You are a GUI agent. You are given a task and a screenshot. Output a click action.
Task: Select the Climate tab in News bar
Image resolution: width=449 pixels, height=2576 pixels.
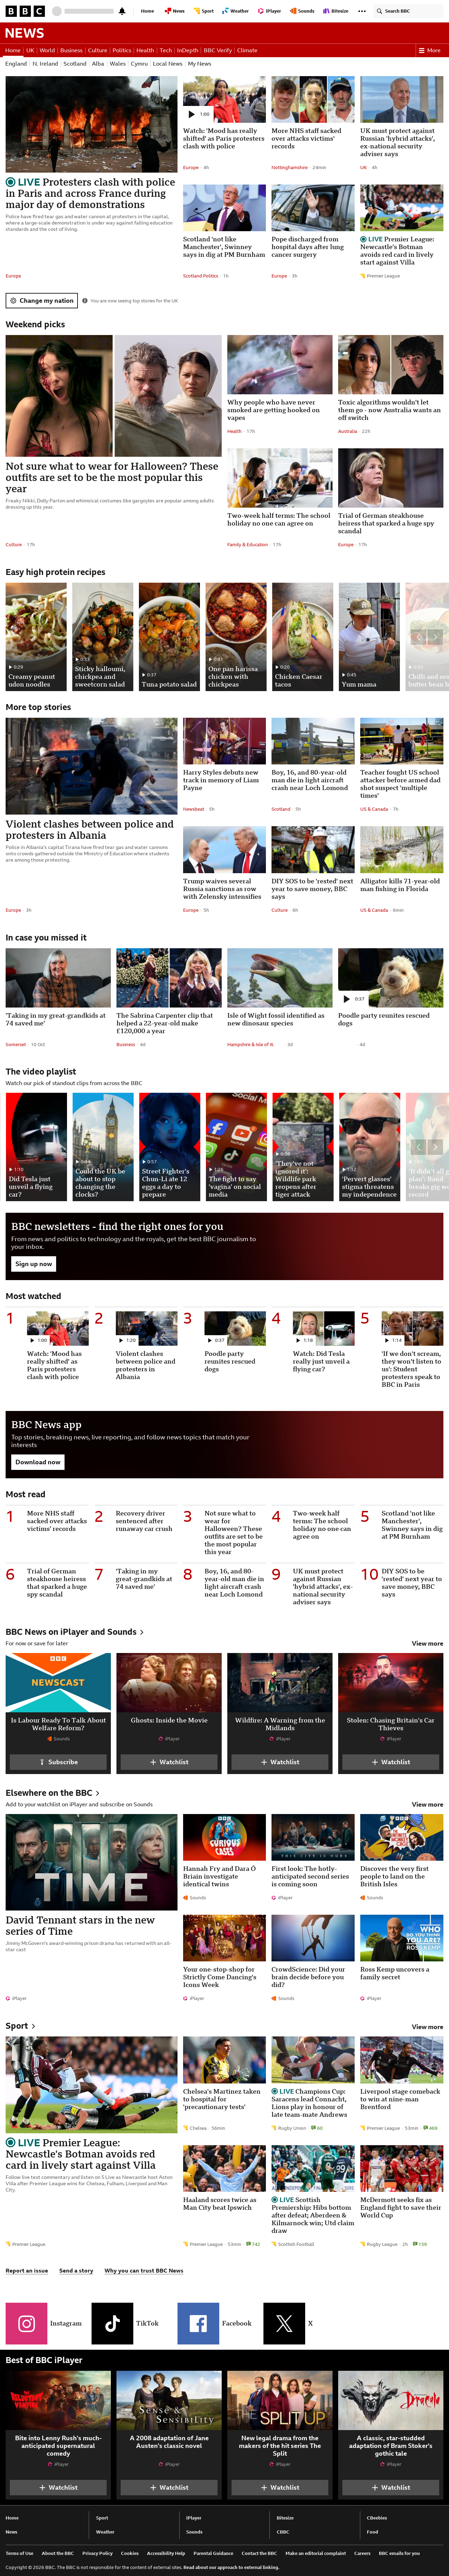pyautogui.click(x=247, y=50)
